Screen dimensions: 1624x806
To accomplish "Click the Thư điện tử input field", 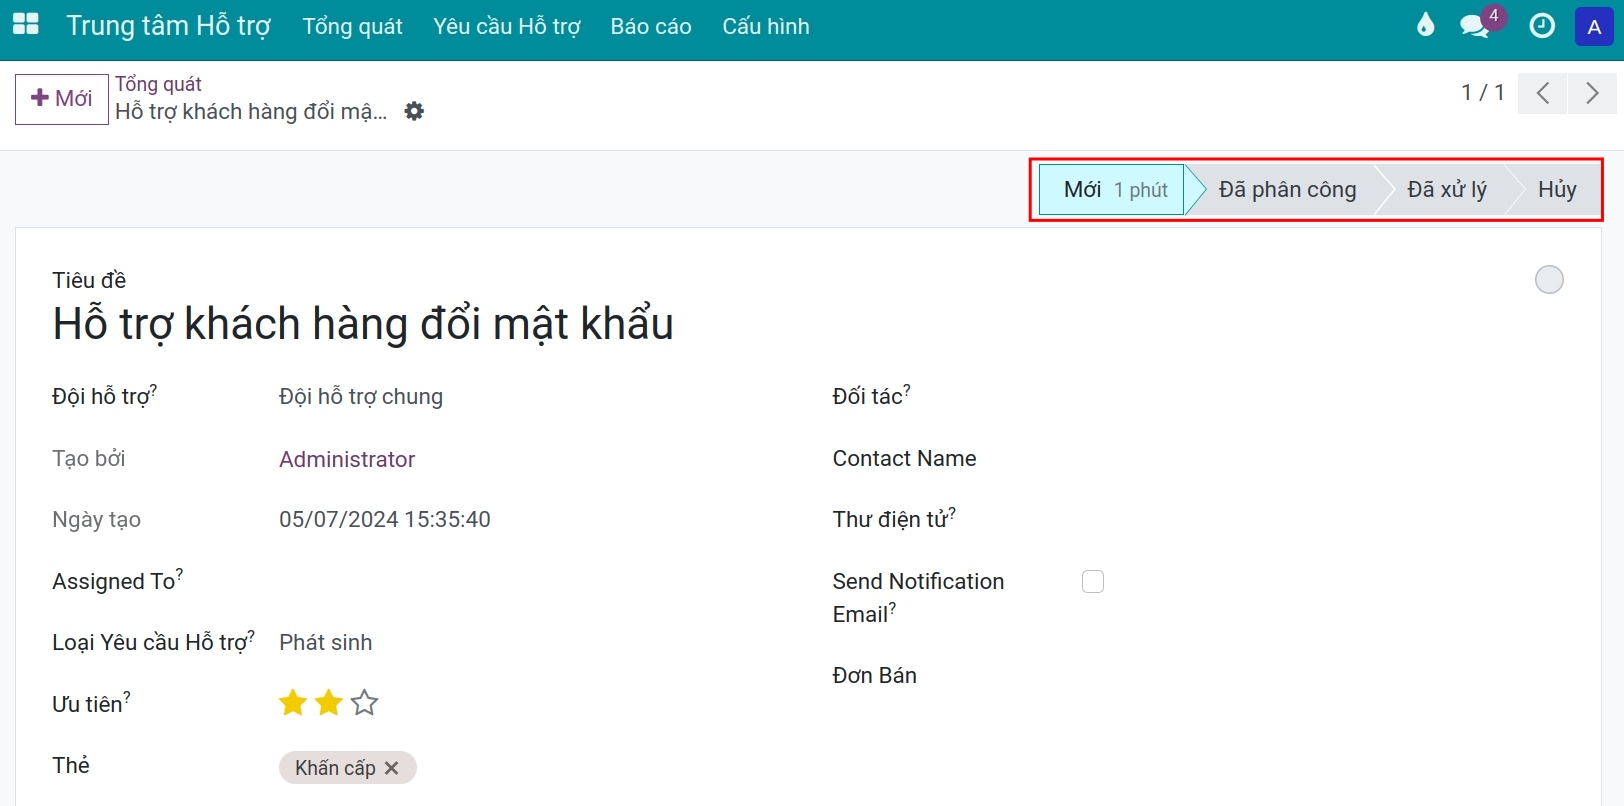I will click(x=1322, y=520).
